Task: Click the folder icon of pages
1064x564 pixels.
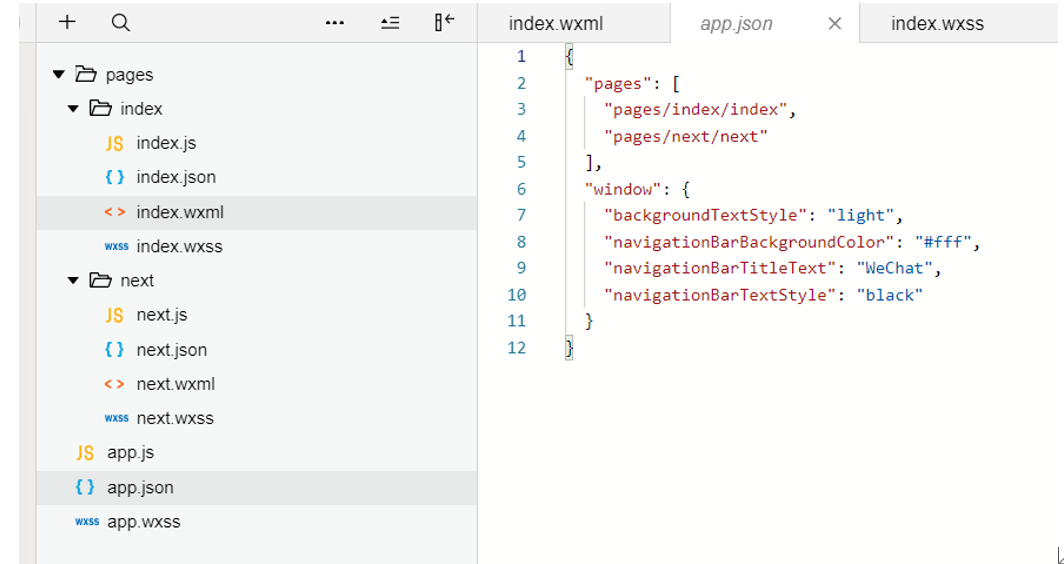Action: (86, 74)
